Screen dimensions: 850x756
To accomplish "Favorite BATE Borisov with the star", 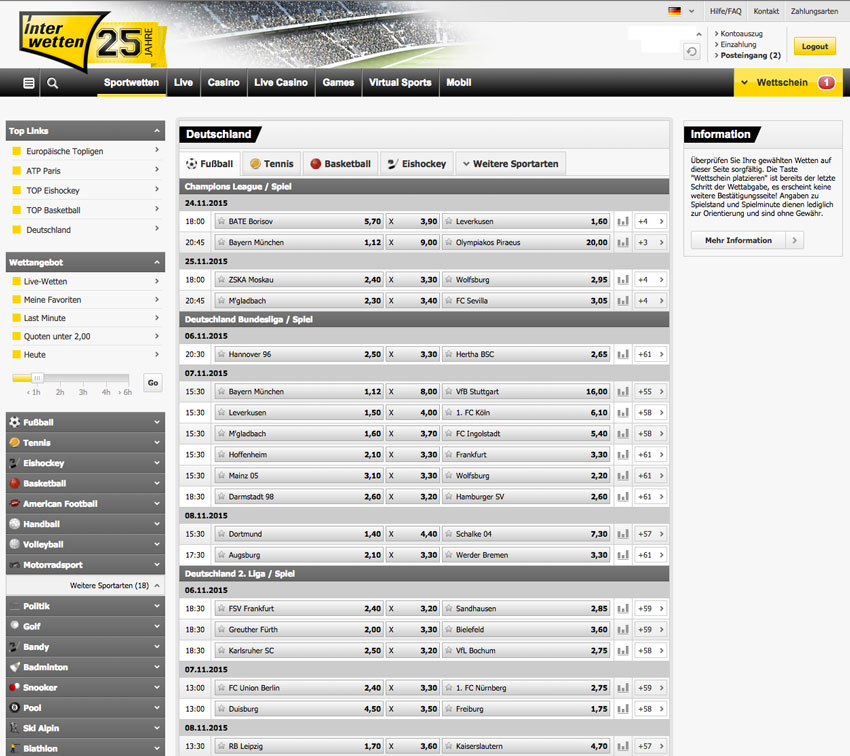I will click(221, 221).
